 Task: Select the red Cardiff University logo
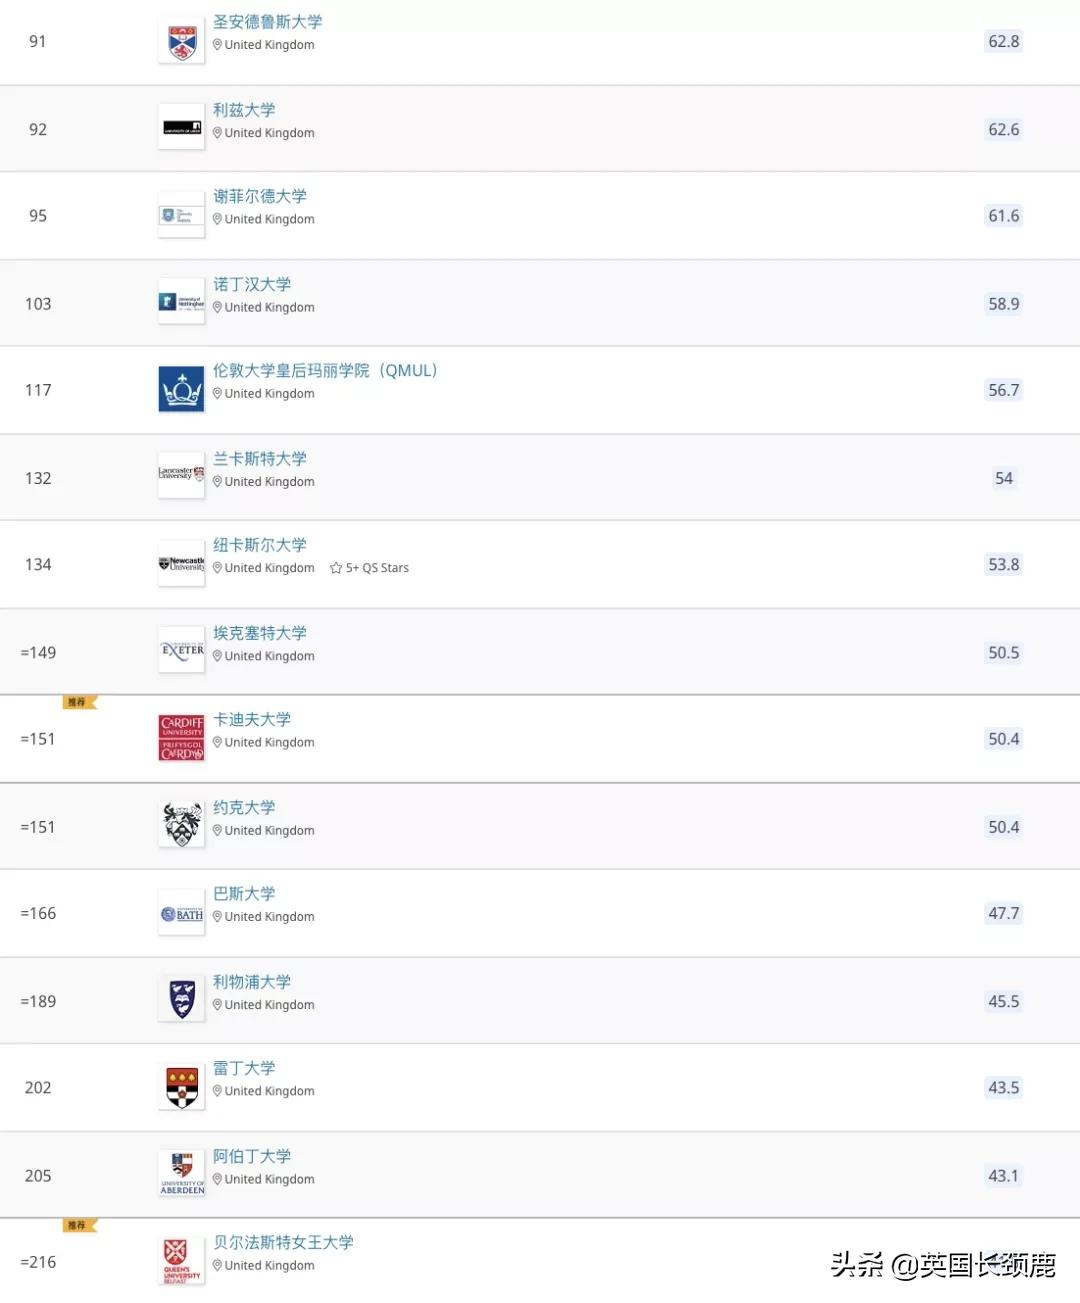tap(181, 737)
